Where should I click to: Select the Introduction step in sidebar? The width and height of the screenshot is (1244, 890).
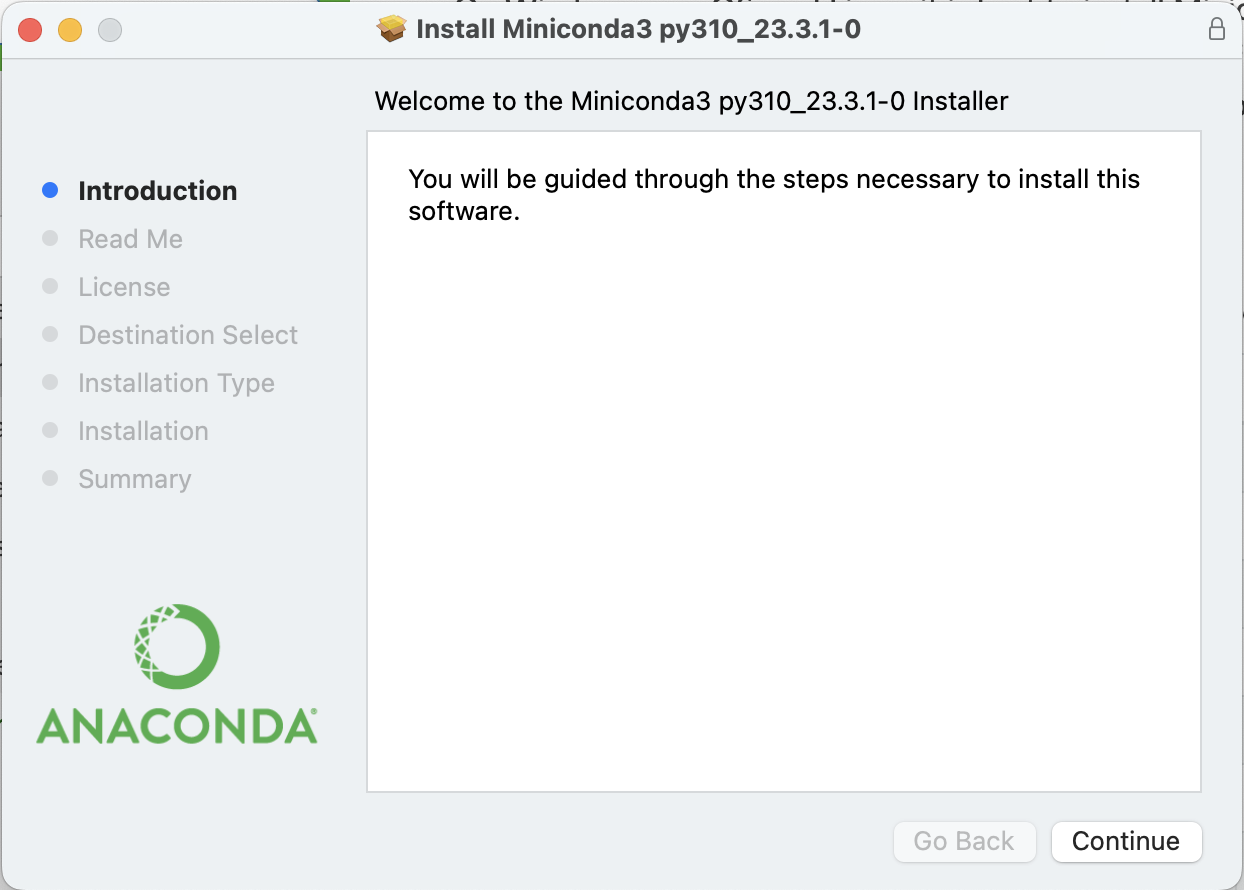click(x=157, y=190)
